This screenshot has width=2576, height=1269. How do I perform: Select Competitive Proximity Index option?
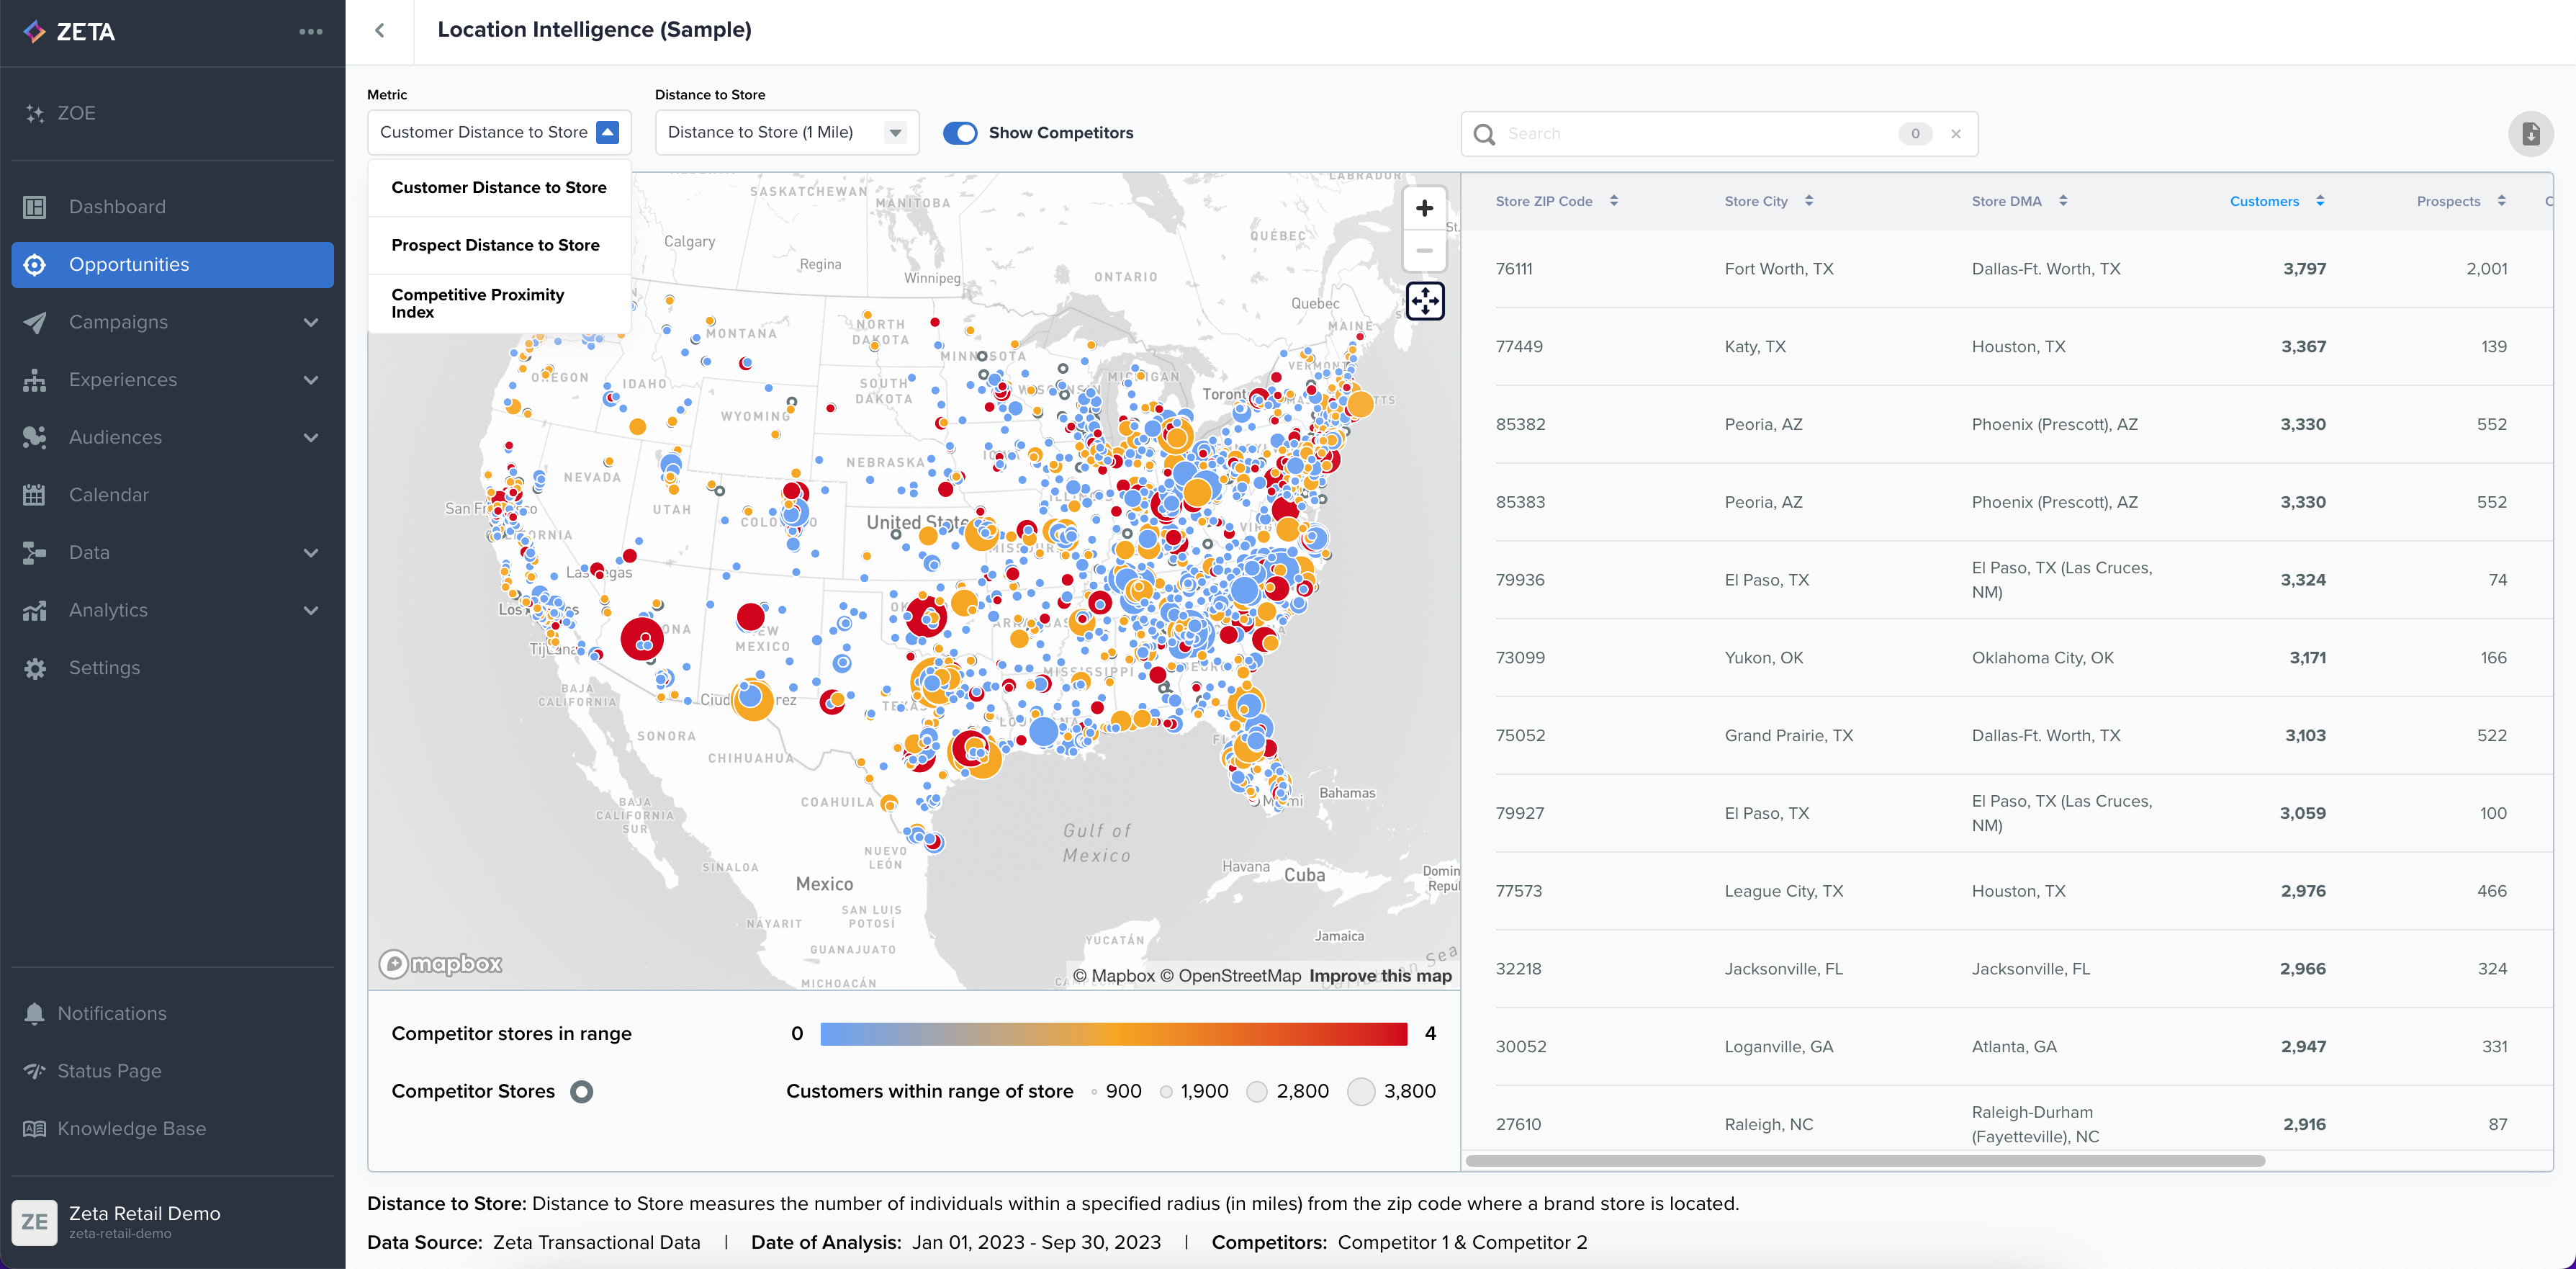pos(499,303)
